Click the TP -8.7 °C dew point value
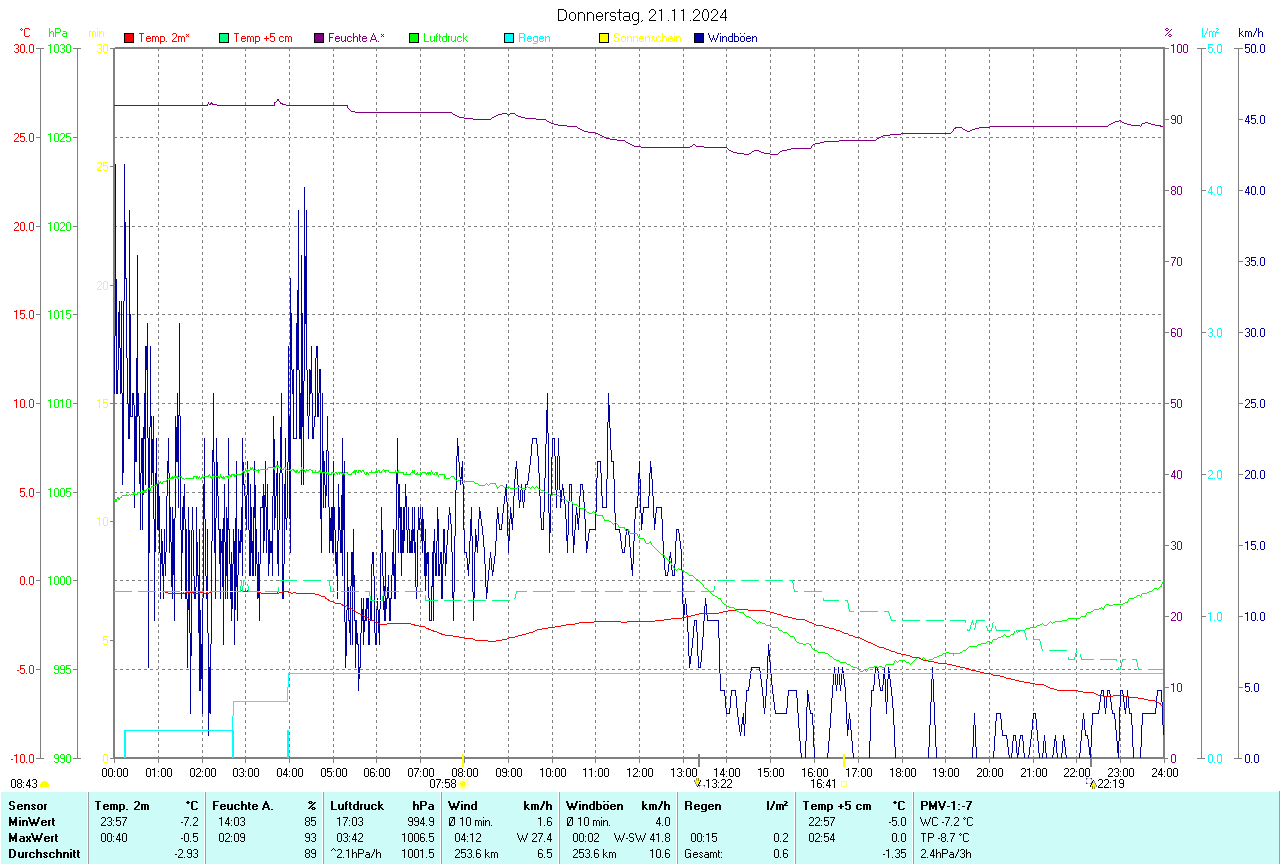This screenshot has width=1280, height=864. tap(944, 837)
